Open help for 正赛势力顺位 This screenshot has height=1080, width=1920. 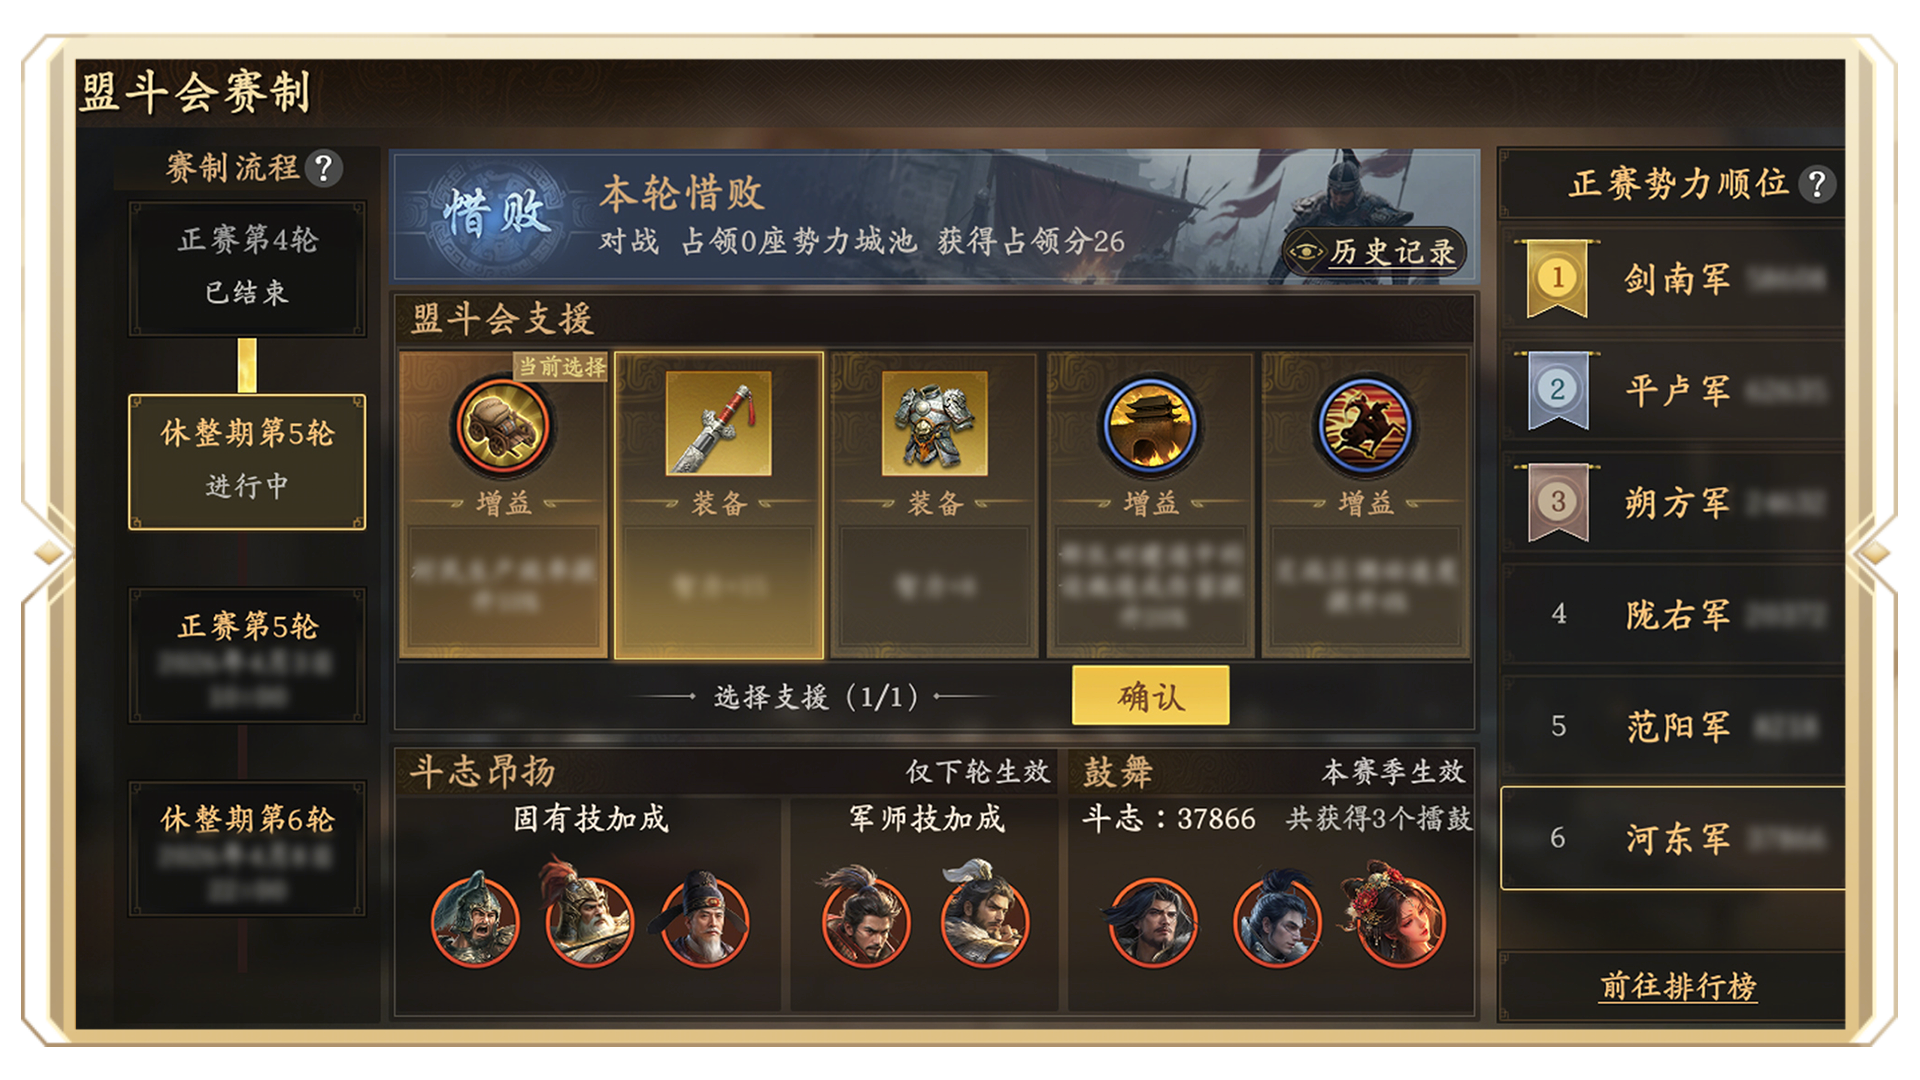click(x=1817, y=184)
